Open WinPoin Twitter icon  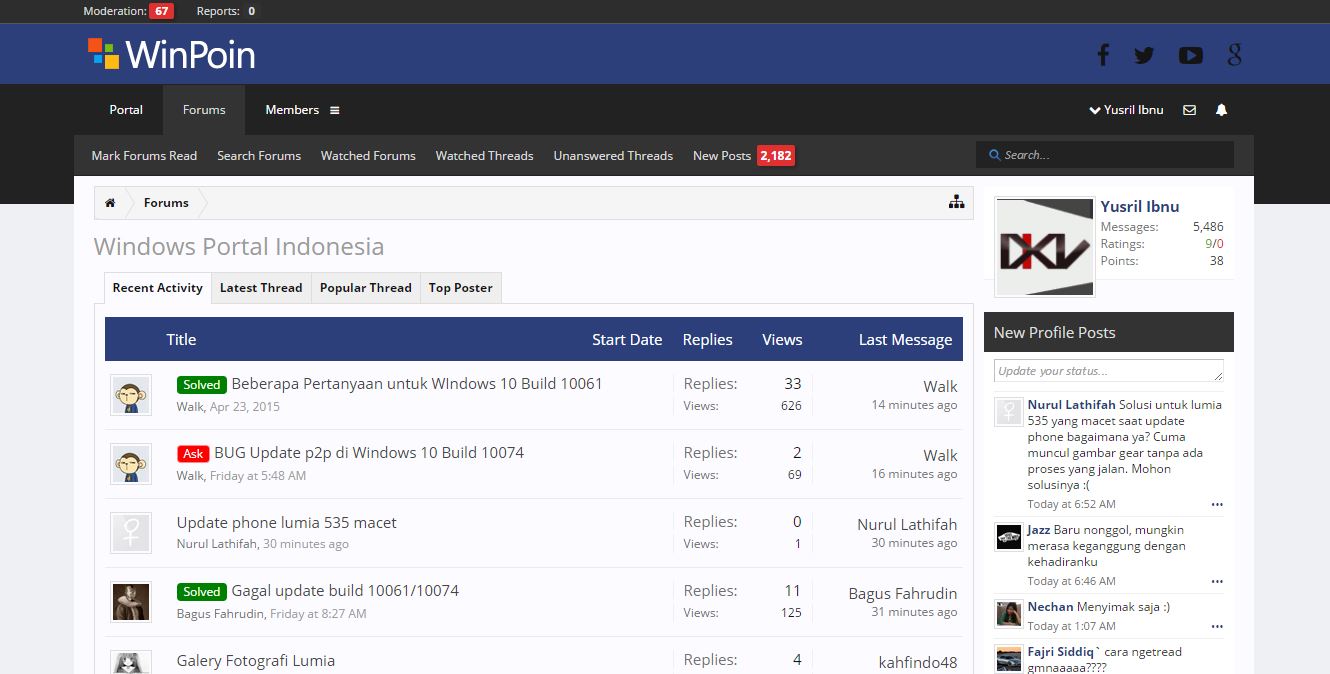1144,56
